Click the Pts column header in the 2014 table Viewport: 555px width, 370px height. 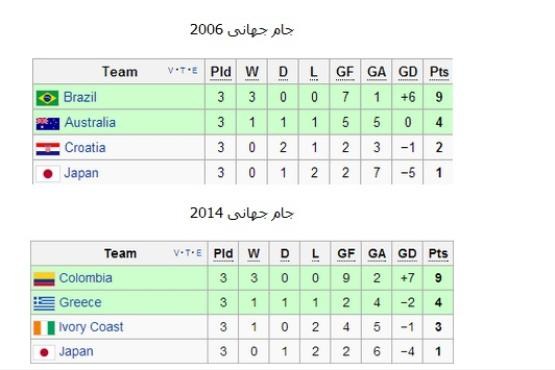pos(438,254)
